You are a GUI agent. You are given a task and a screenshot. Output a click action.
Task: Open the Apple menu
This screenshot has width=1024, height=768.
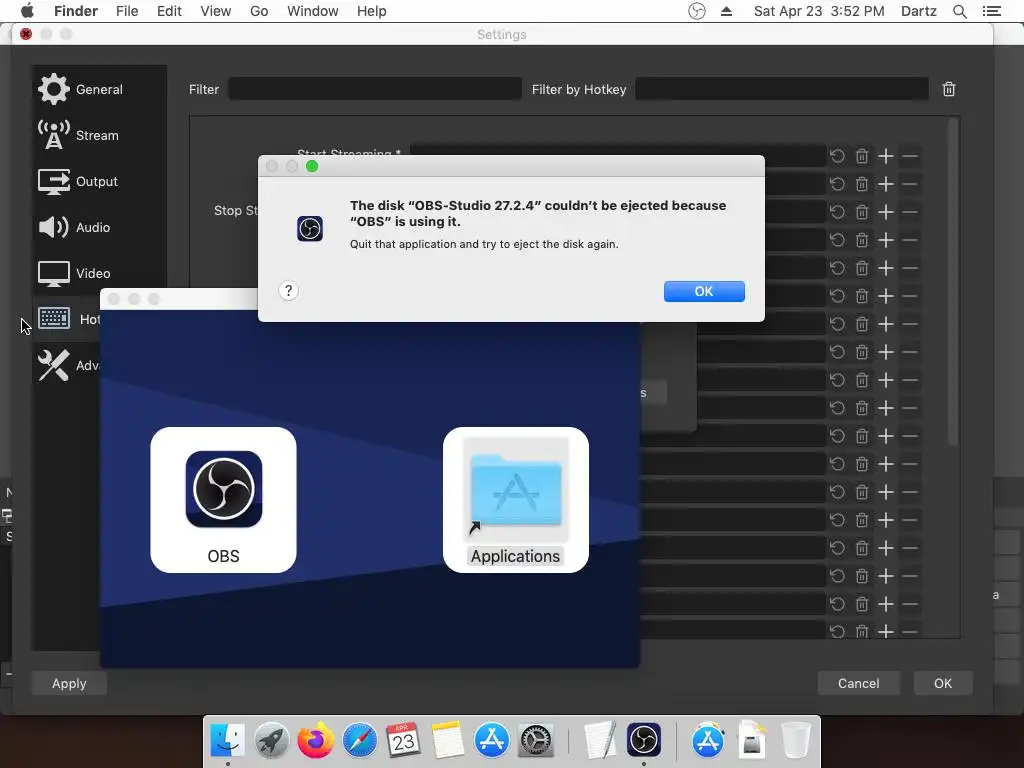click(27, 11)
